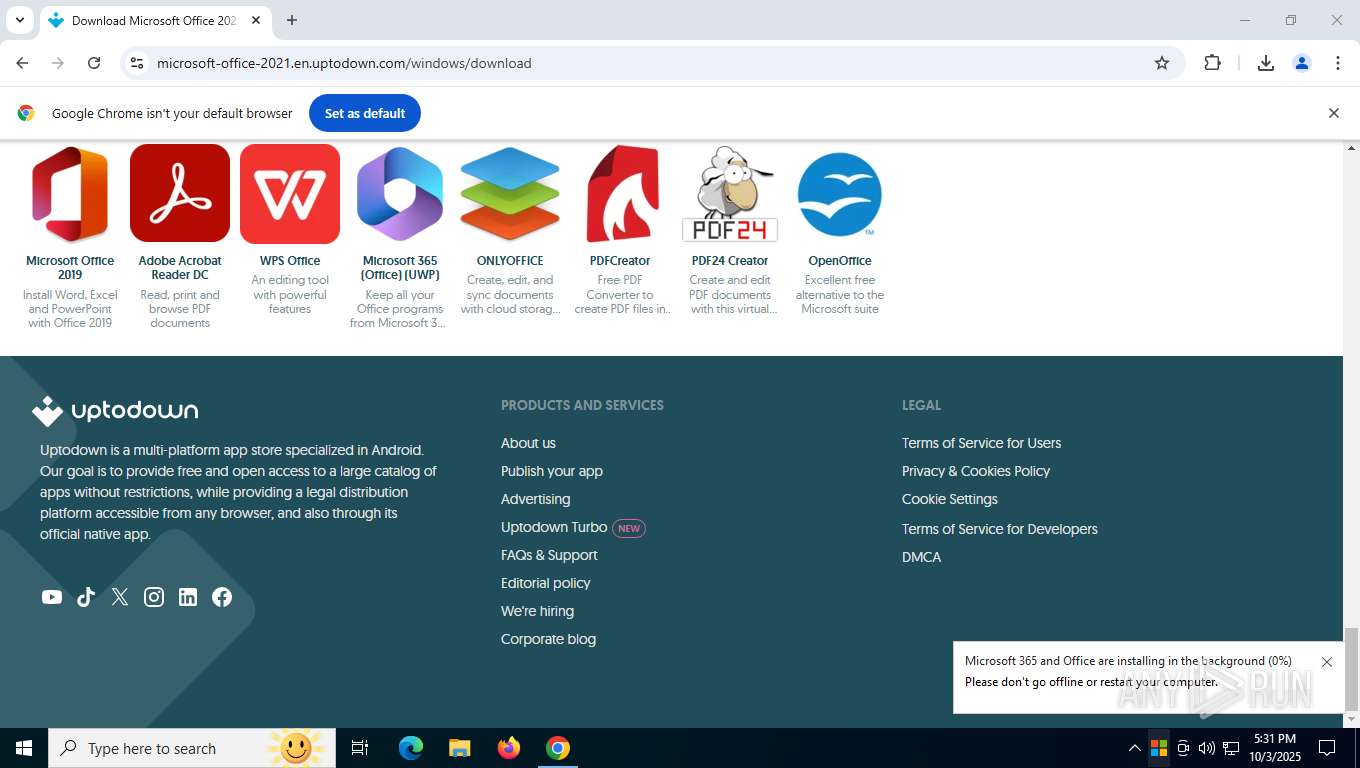Open the PDF24 Creator sheep icon
Viewport: 1360px width, 768px height.
coord(730,194)
